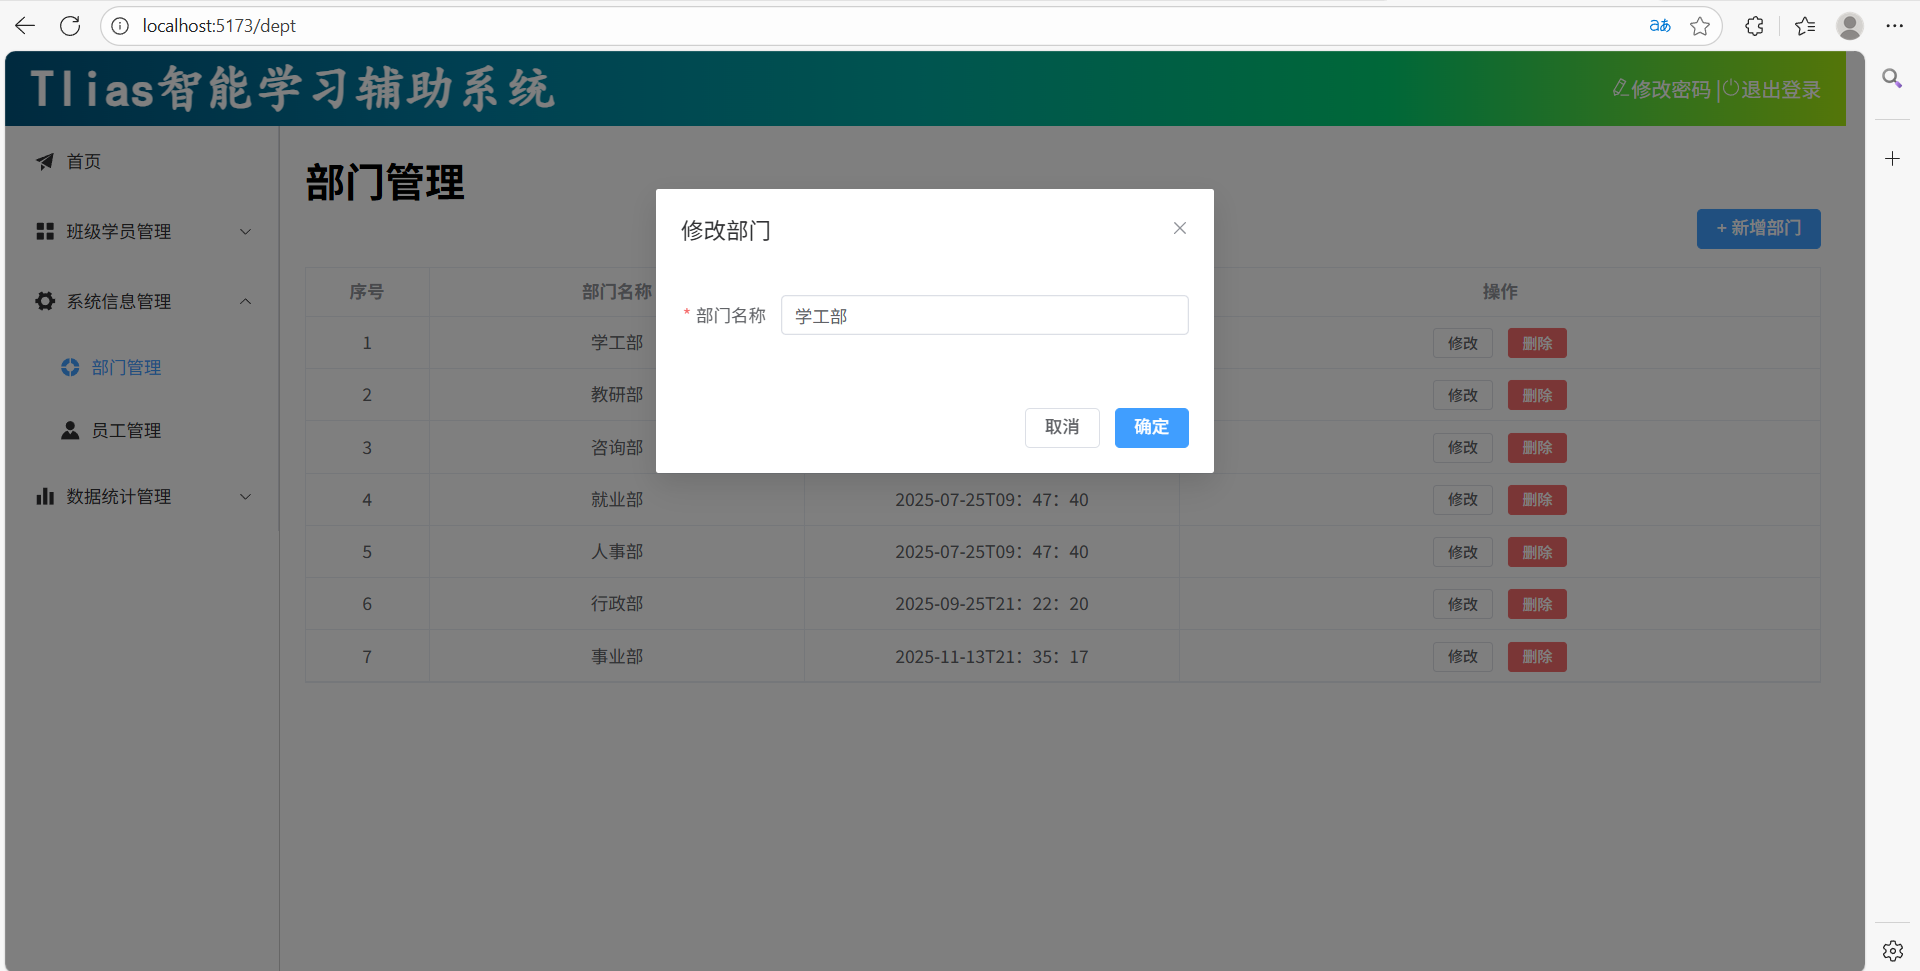This screenshot has width=1920, height=971.
Task: Open the 首页 menu item
Action: (x=141, y=161)
